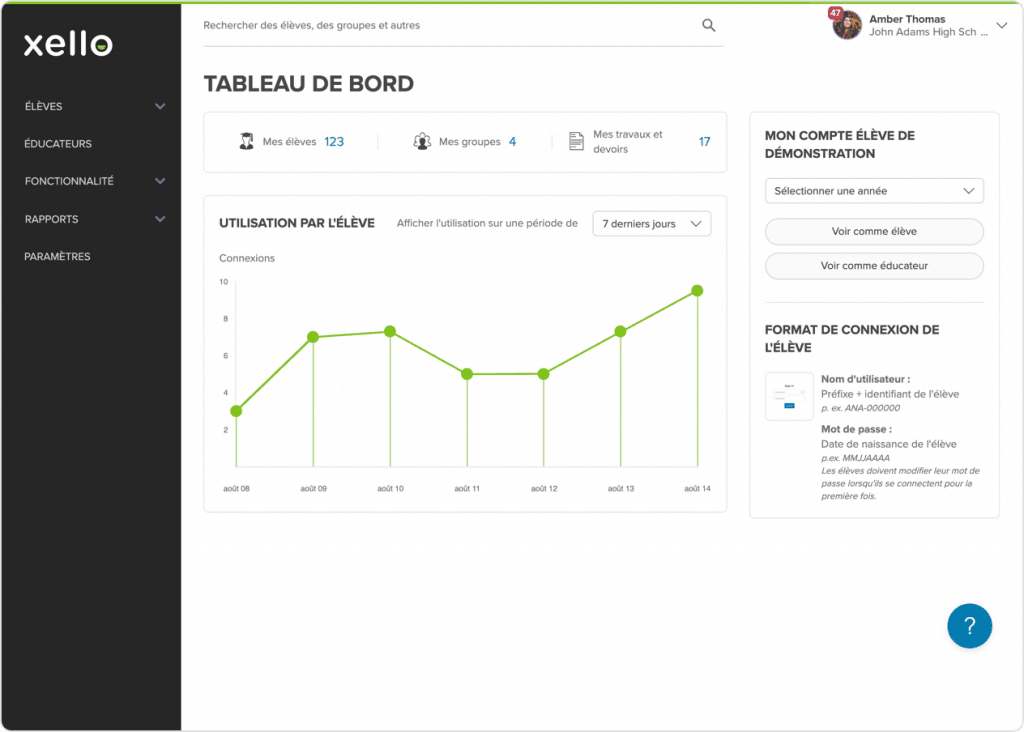Image resolution: width=1024 pixels, height=732 pixels.
Task: Open the account menu arrow beside Amber Thomas
Action: click(x=1002, y=26)
